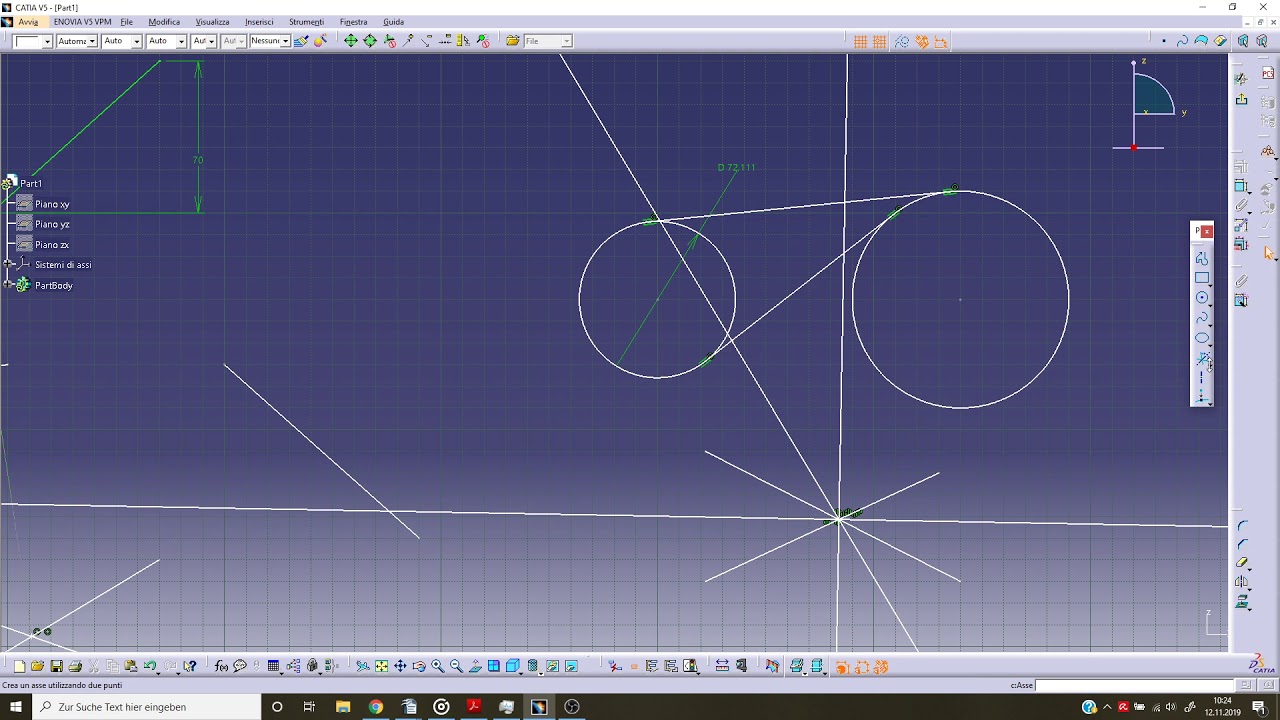This screenshot has height=720, width=1280.
Task: Toggle Dimensional Constraints icon
Action: pyautogui.click(x=941, y=42)
